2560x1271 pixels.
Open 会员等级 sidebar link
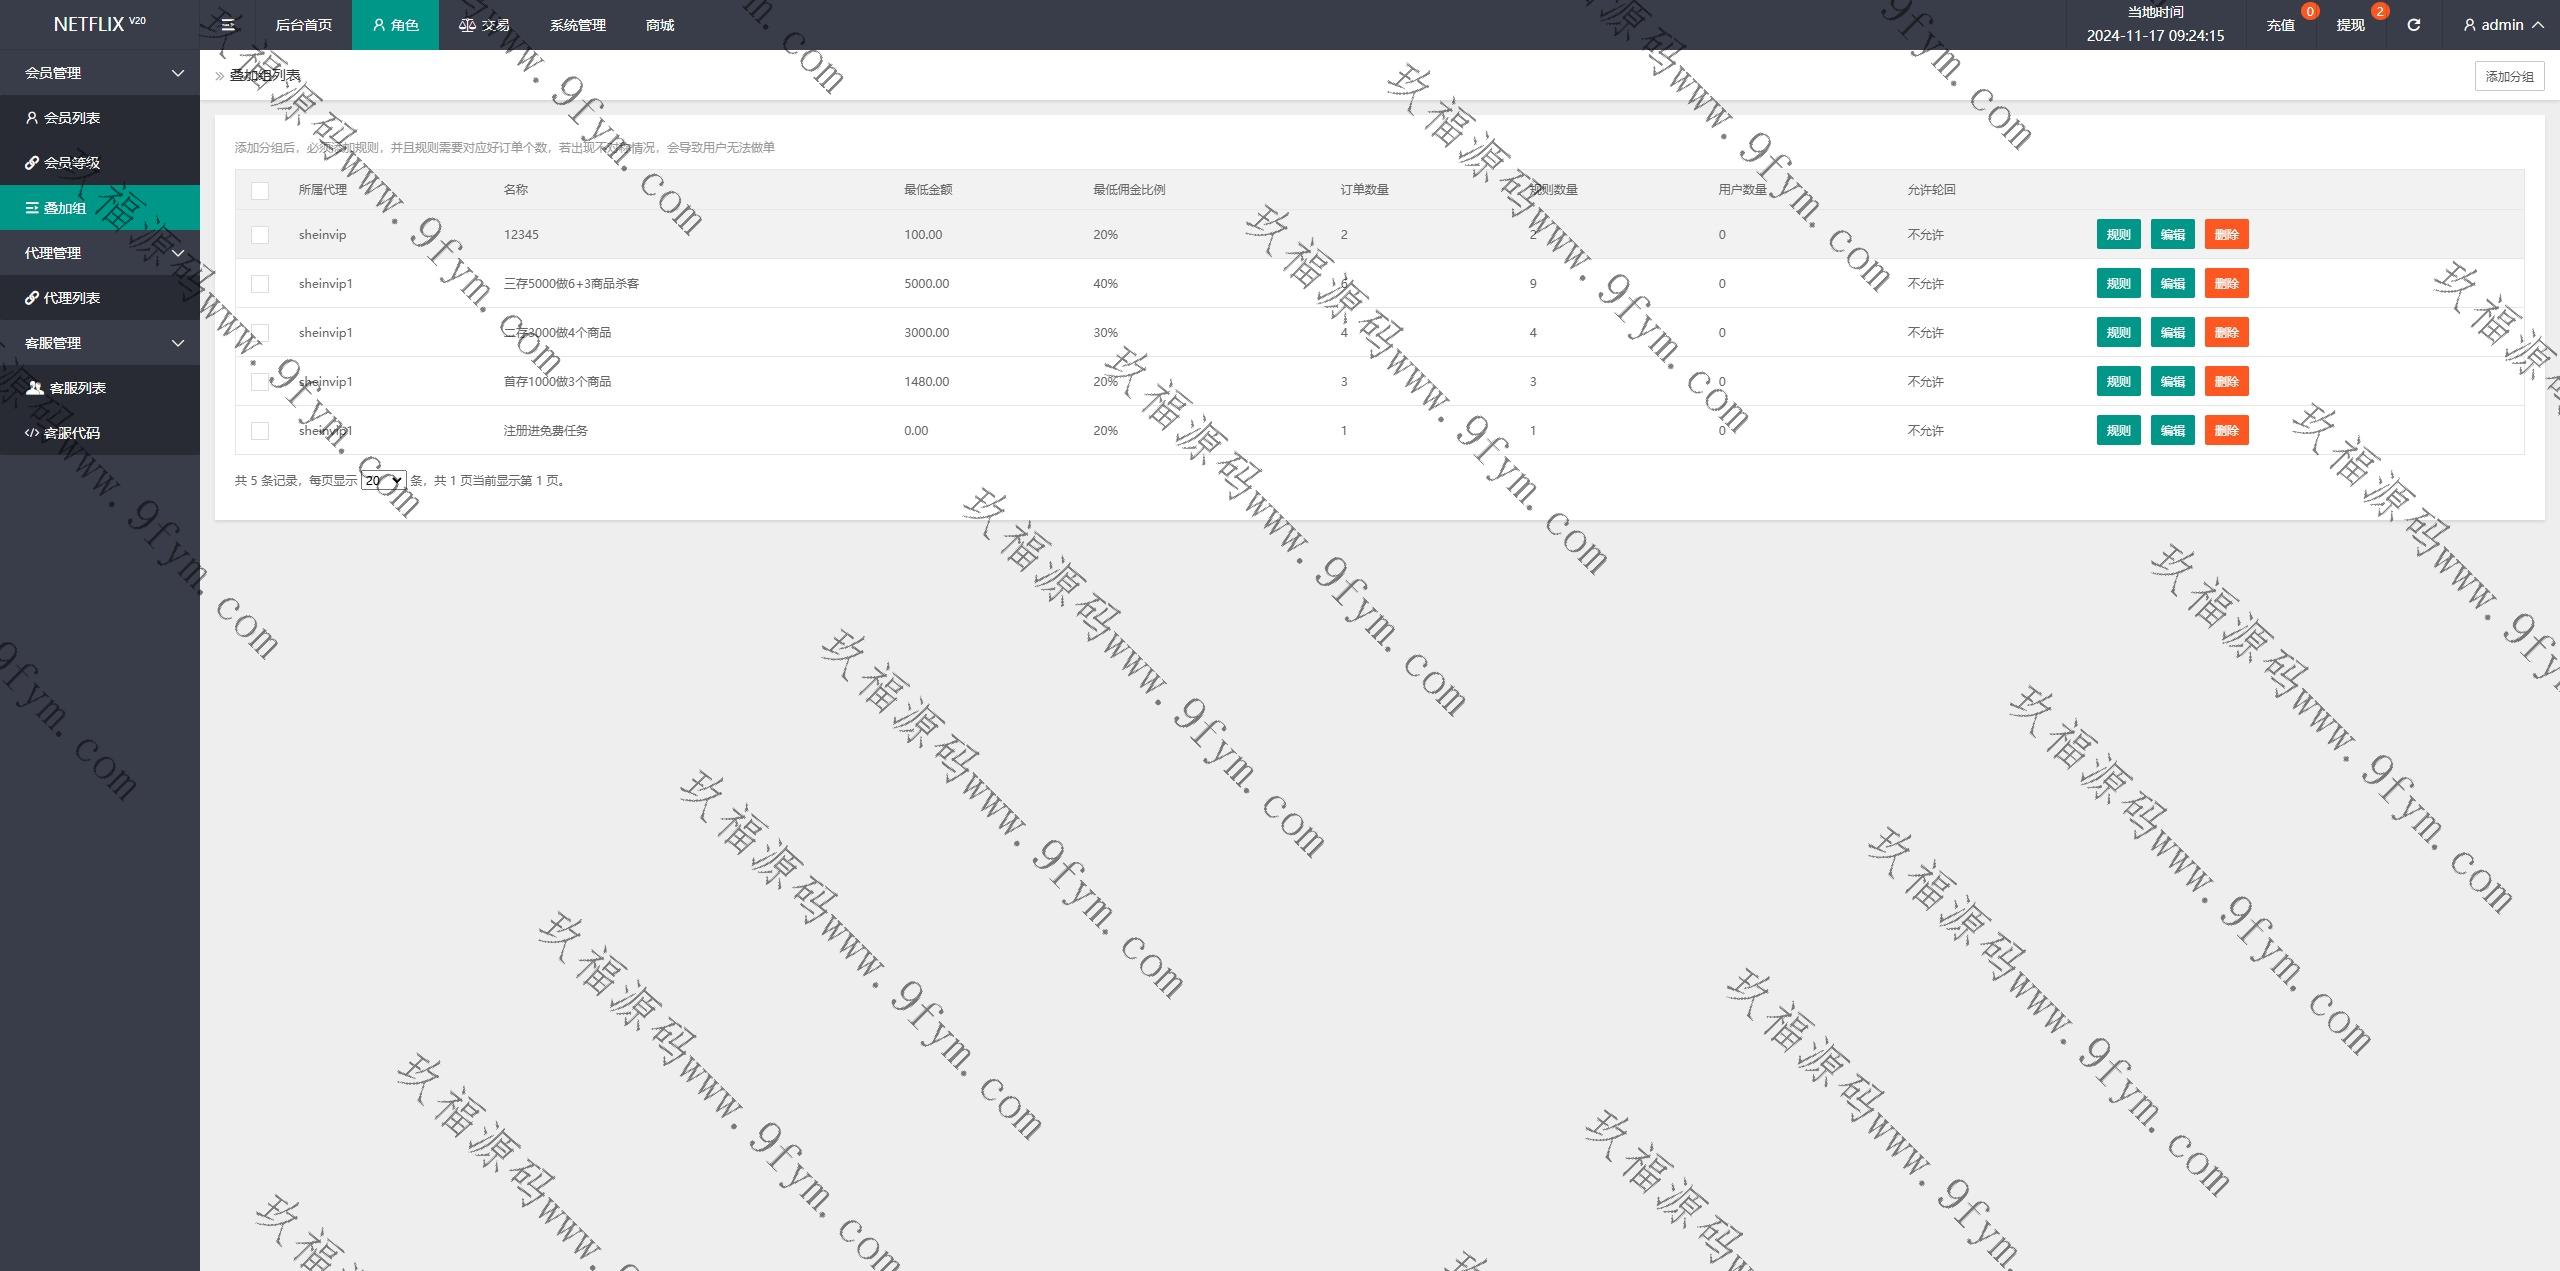click(71, 163)
